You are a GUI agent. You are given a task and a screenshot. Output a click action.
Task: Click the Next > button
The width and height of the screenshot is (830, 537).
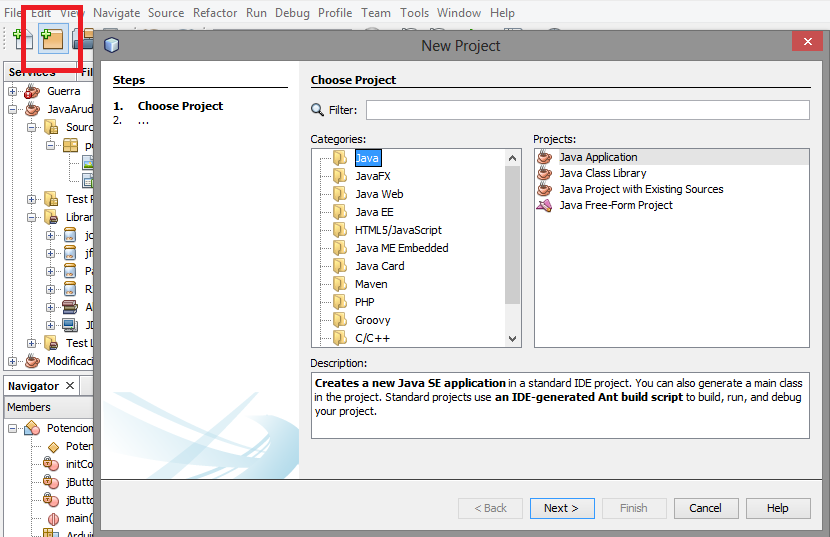562,508
